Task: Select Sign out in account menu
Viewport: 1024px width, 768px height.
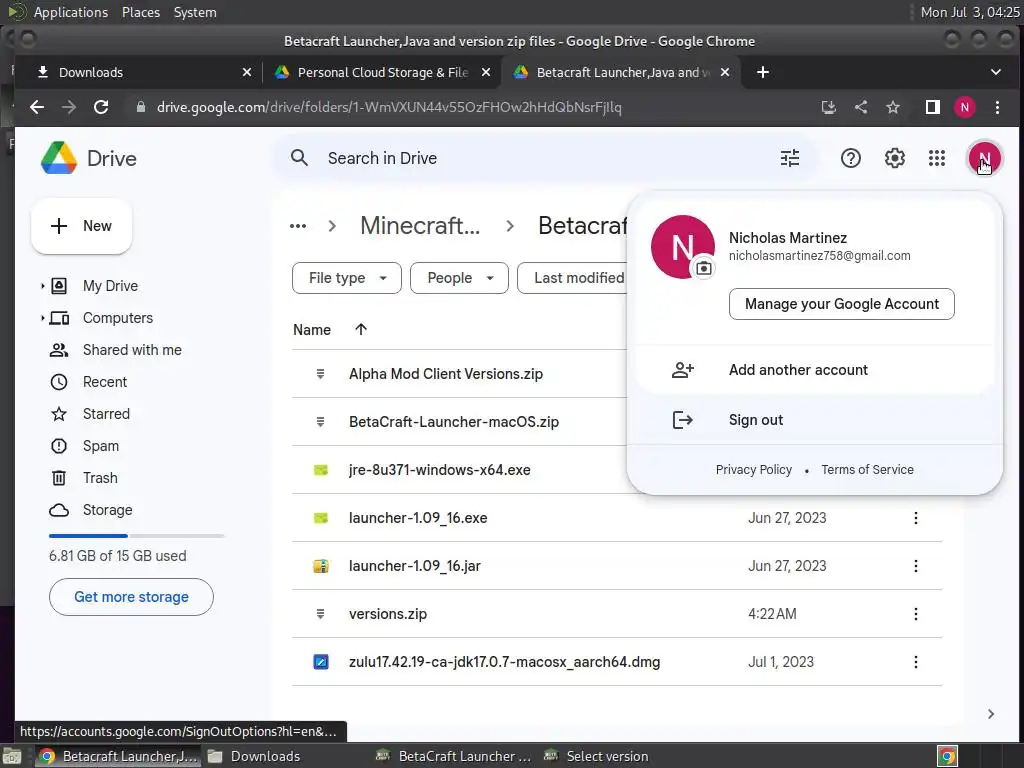Action: (815, 420)
